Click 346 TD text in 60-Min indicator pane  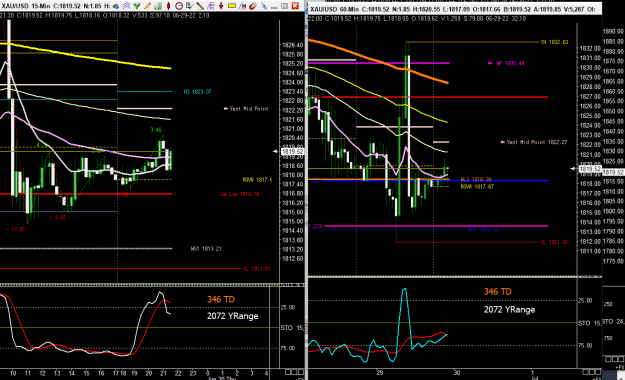pyautogui.click(x=498, y=292)
